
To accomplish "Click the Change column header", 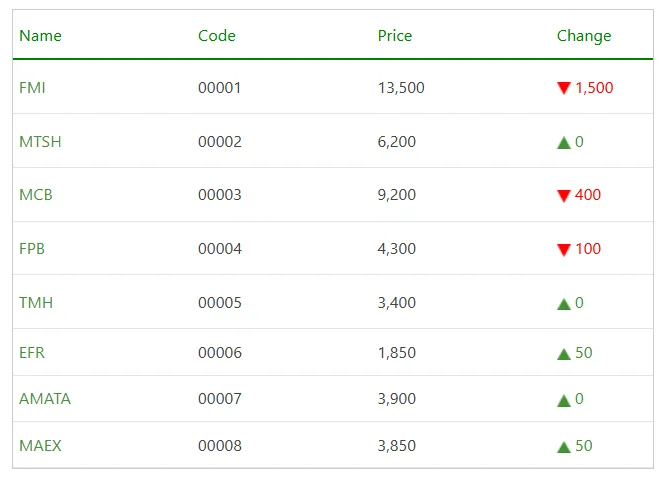I will [584, 36].
